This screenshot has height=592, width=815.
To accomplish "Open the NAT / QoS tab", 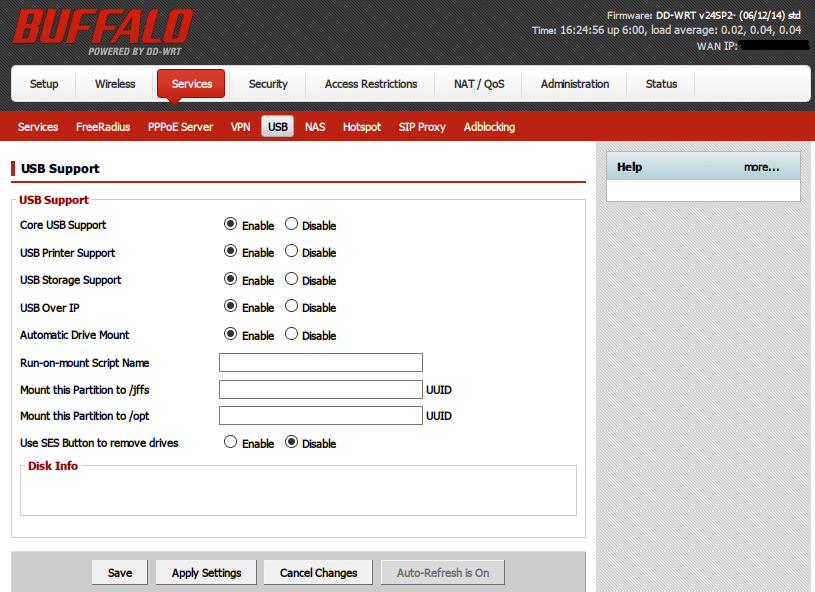I will [x=479, y=84].
